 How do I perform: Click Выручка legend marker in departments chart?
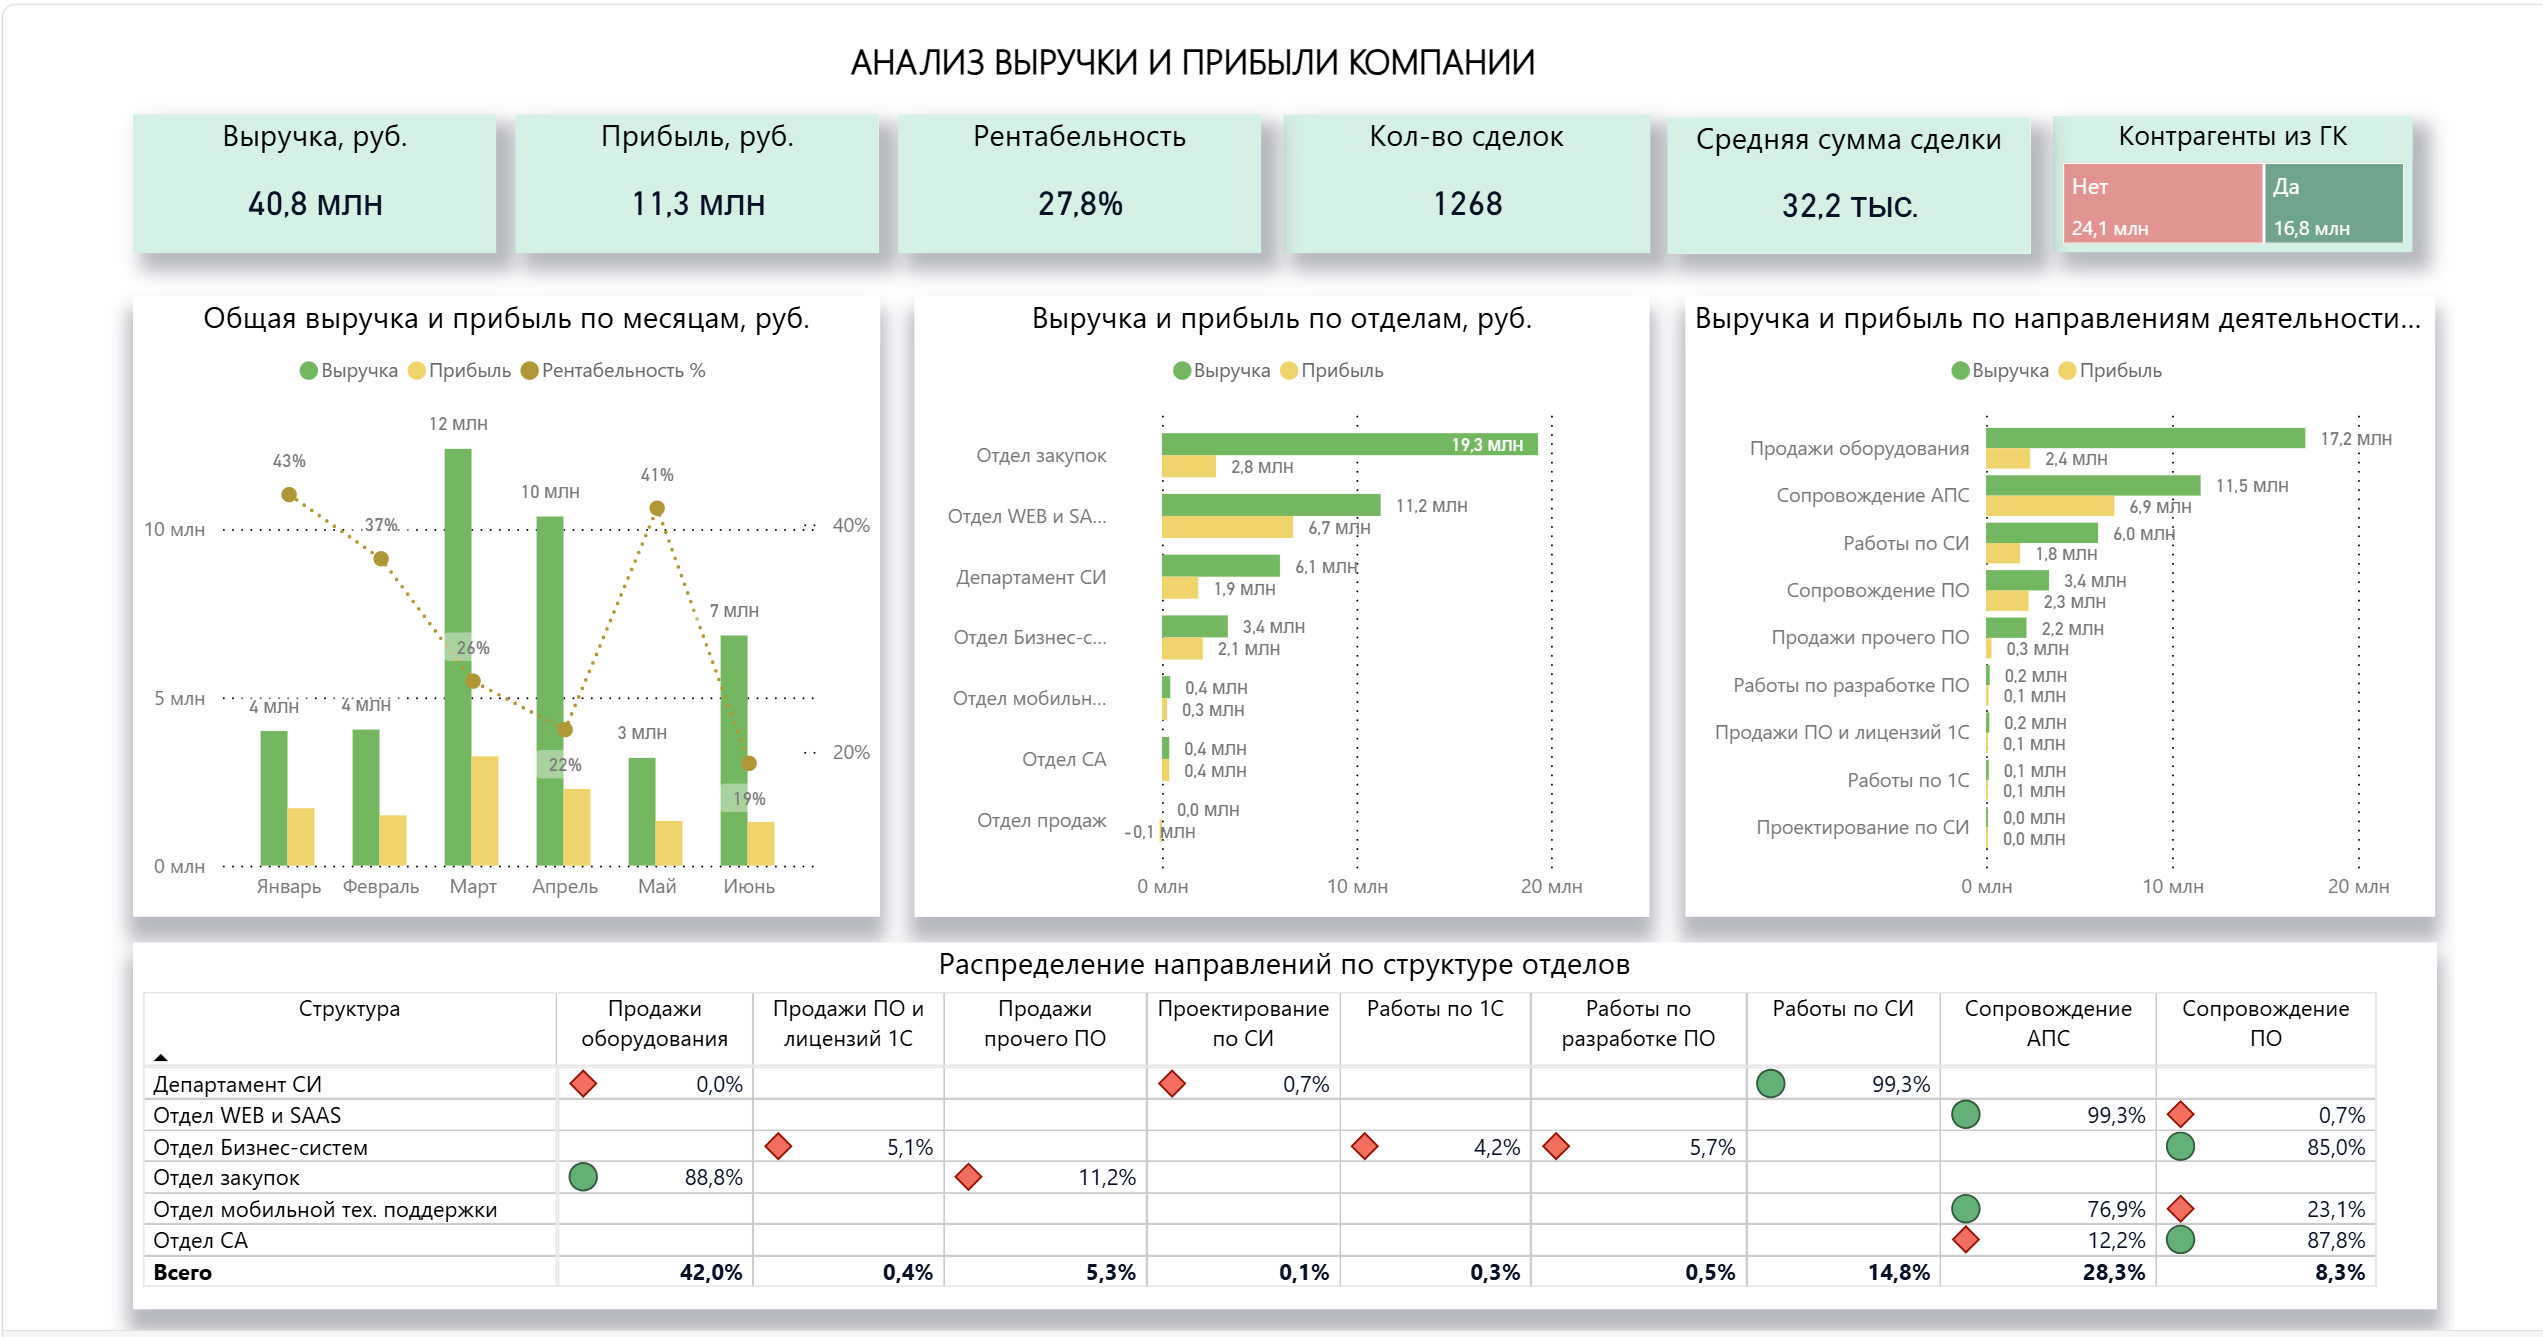click(1181, 371)
